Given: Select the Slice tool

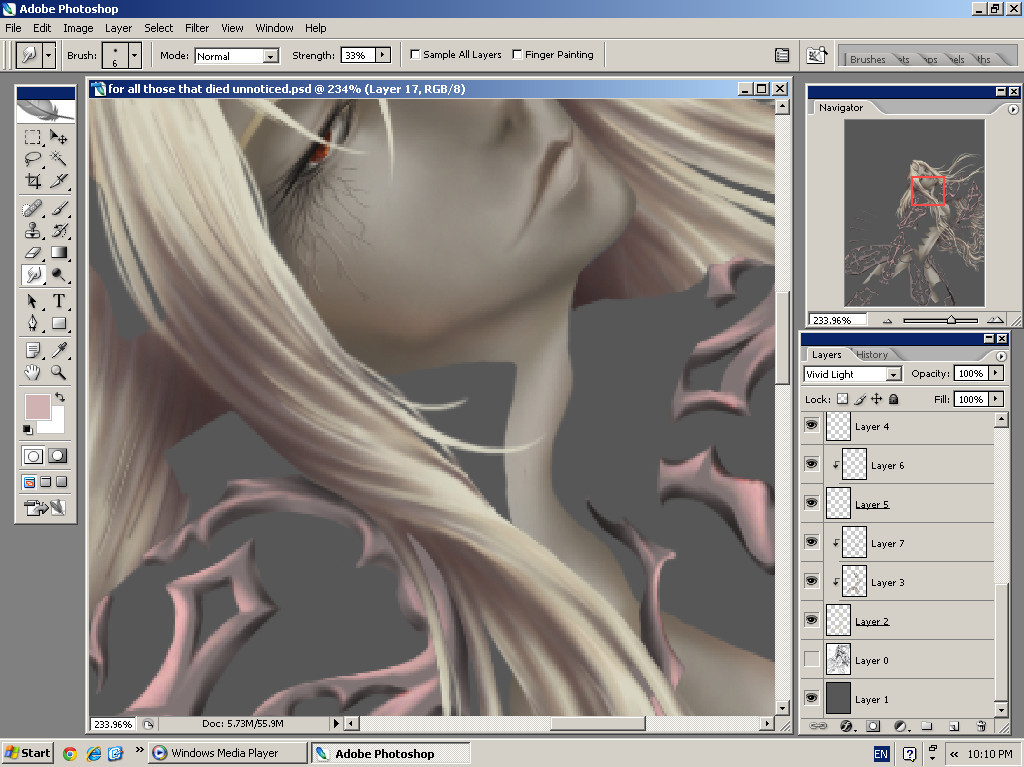Looking at the screenshot, I should pyautogui.click(x=59, y=180).
